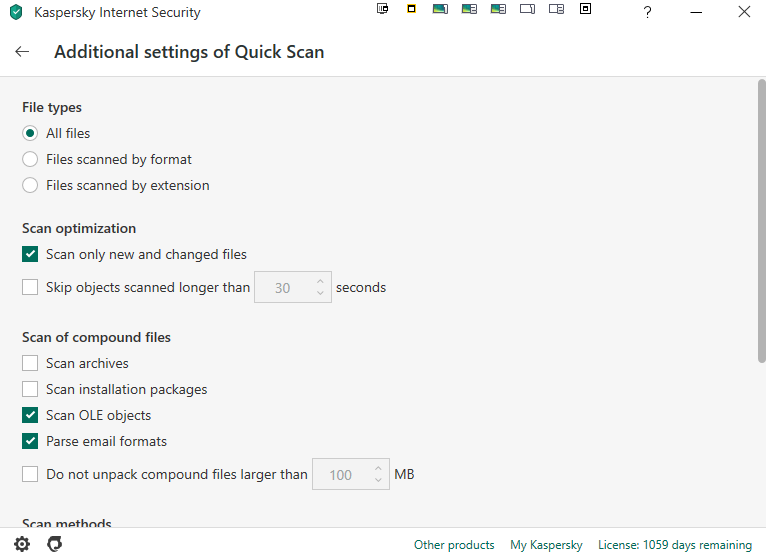This screenshot has width=766, height=560.
Task: Select Files scanned by format
Action: click(x=30, y=159)
